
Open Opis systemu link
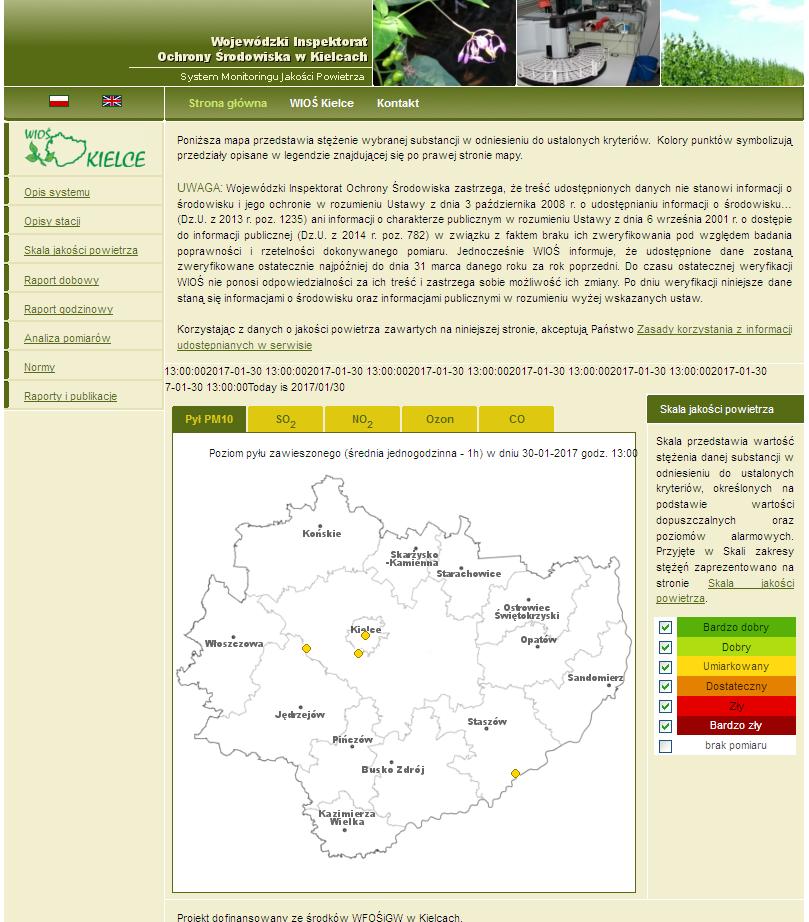(x=57, y=192)
